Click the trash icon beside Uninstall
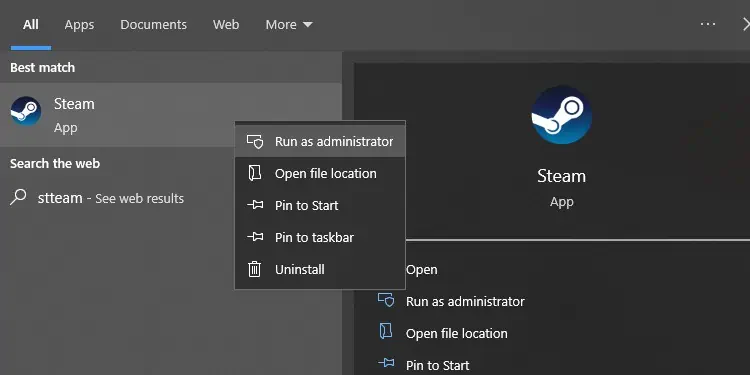 [x=254, y=269]
